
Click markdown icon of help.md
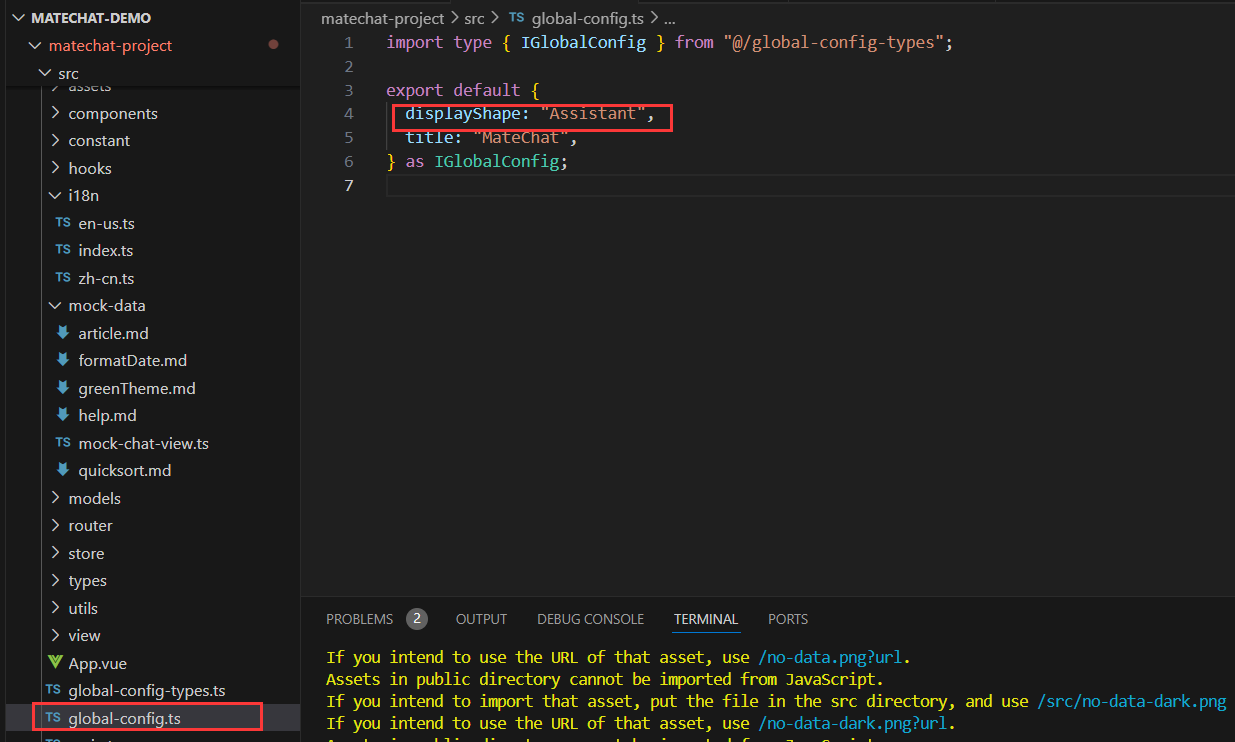[64, 415]
